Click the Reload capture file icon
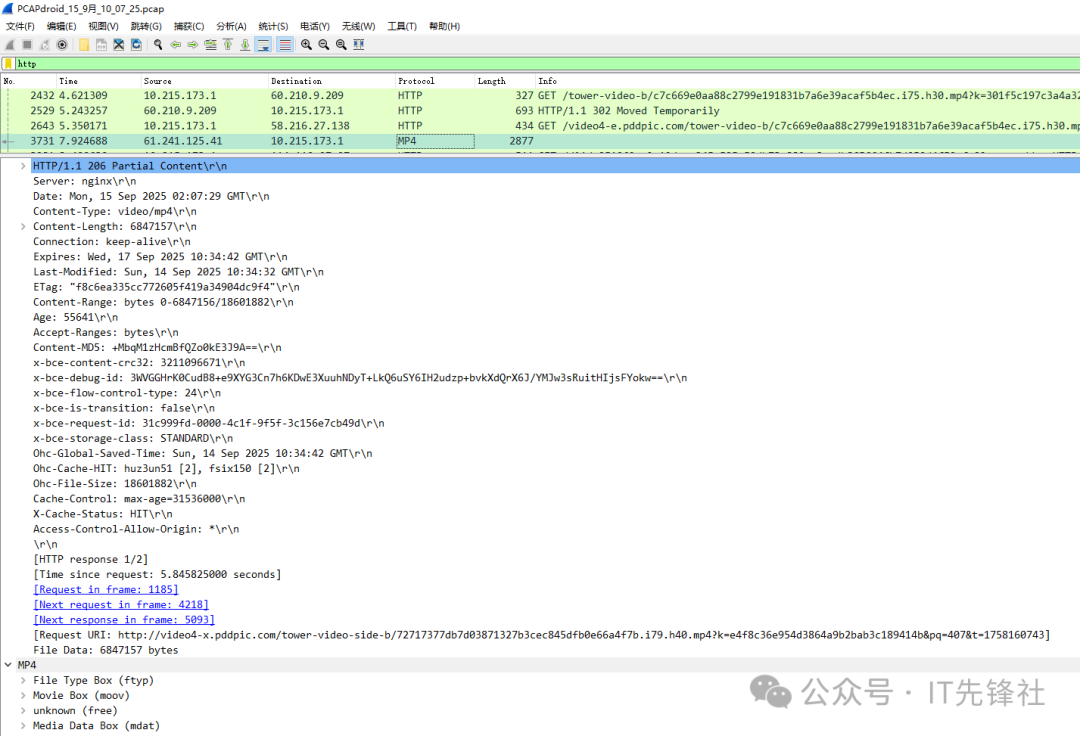 (136, 45)
